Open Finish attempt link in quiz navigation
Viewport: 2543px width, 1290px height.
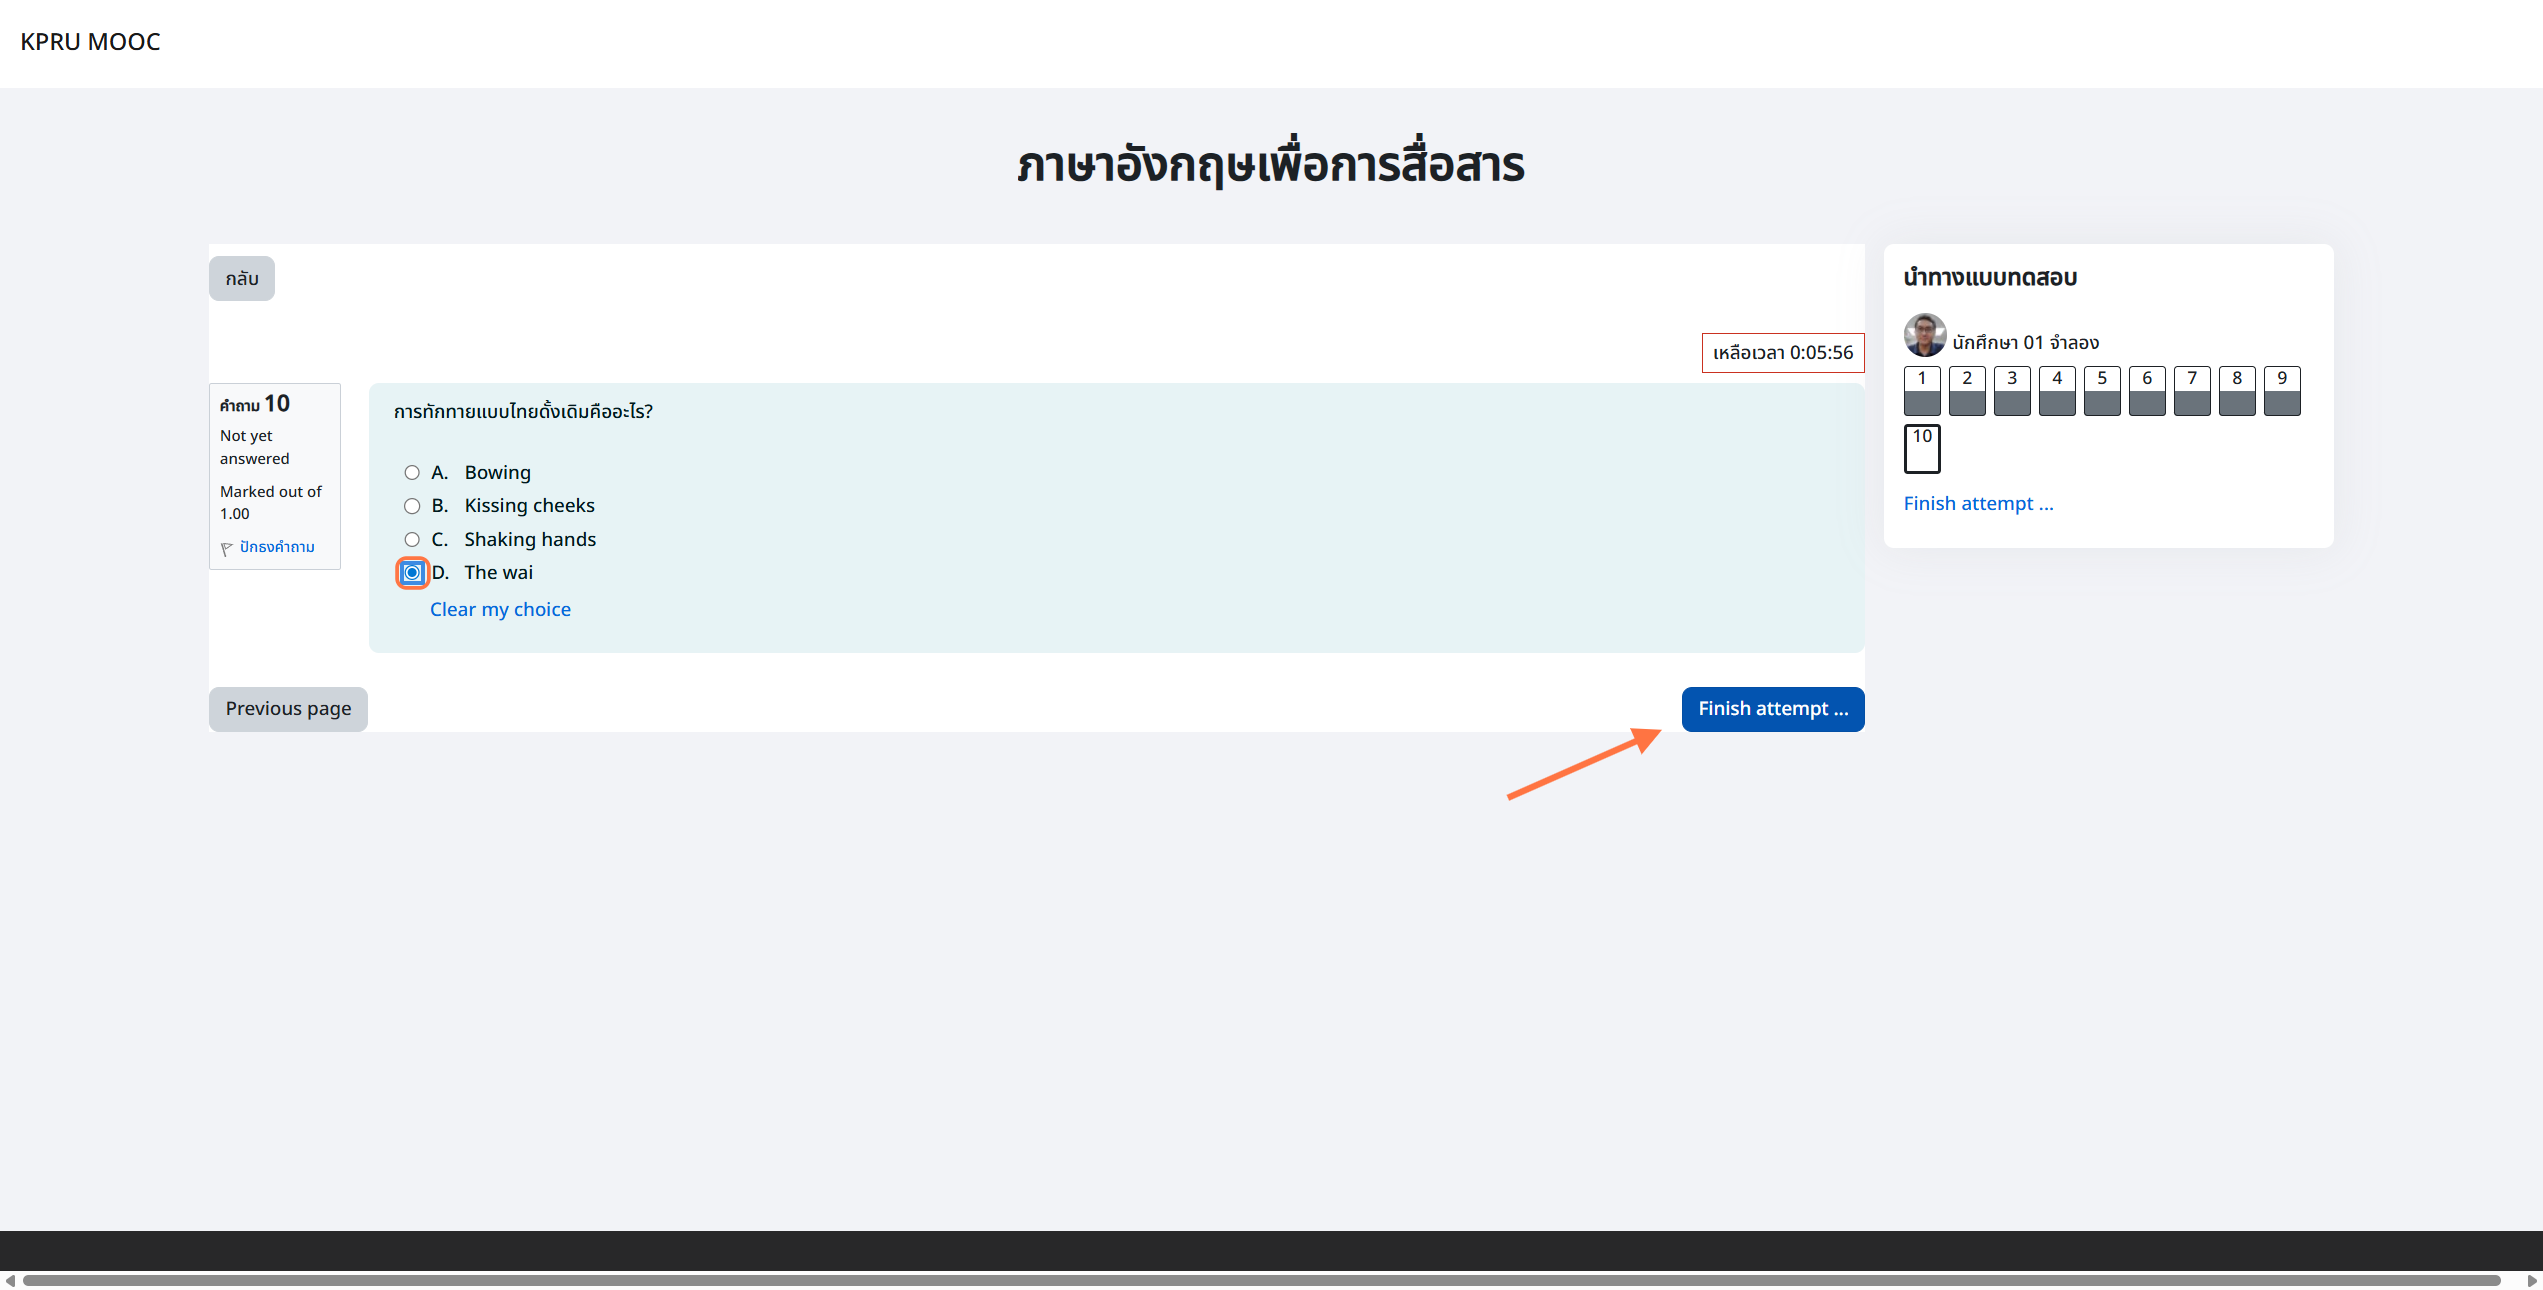pyautogui.click(x=1978, y=503)
